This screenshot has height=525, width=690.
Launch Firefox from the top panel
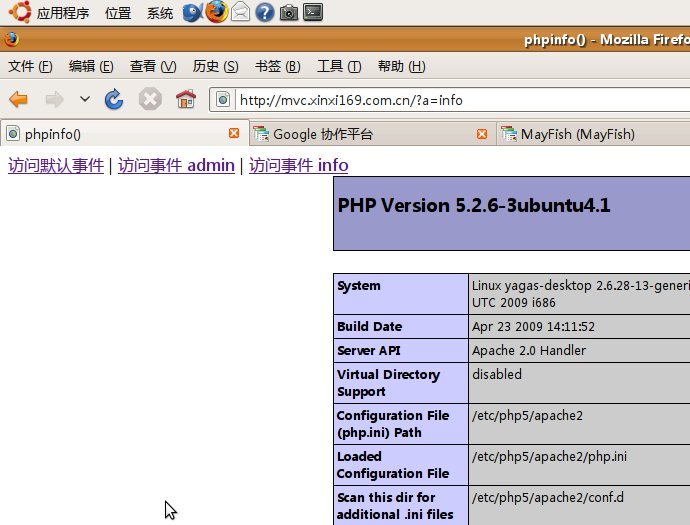217,12
